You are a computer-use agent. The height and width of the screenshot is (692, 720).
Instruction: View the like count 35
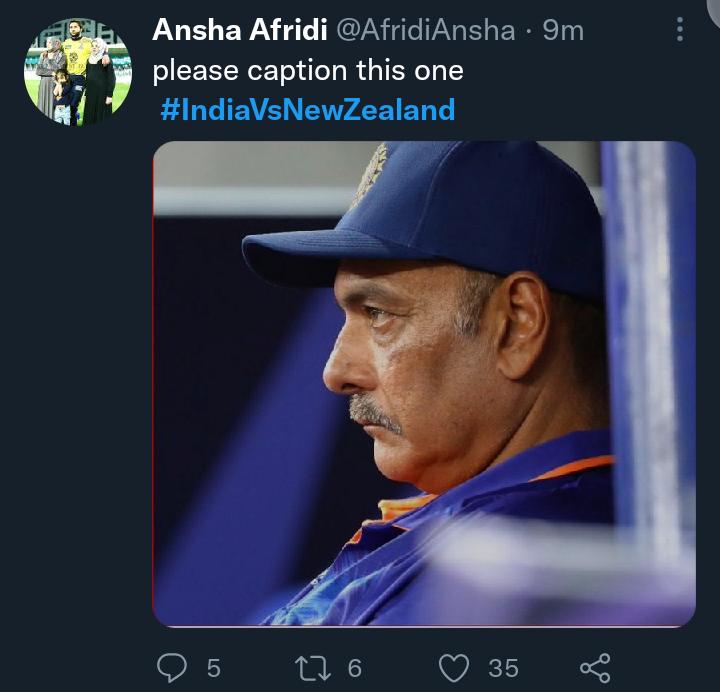(503, 668)
